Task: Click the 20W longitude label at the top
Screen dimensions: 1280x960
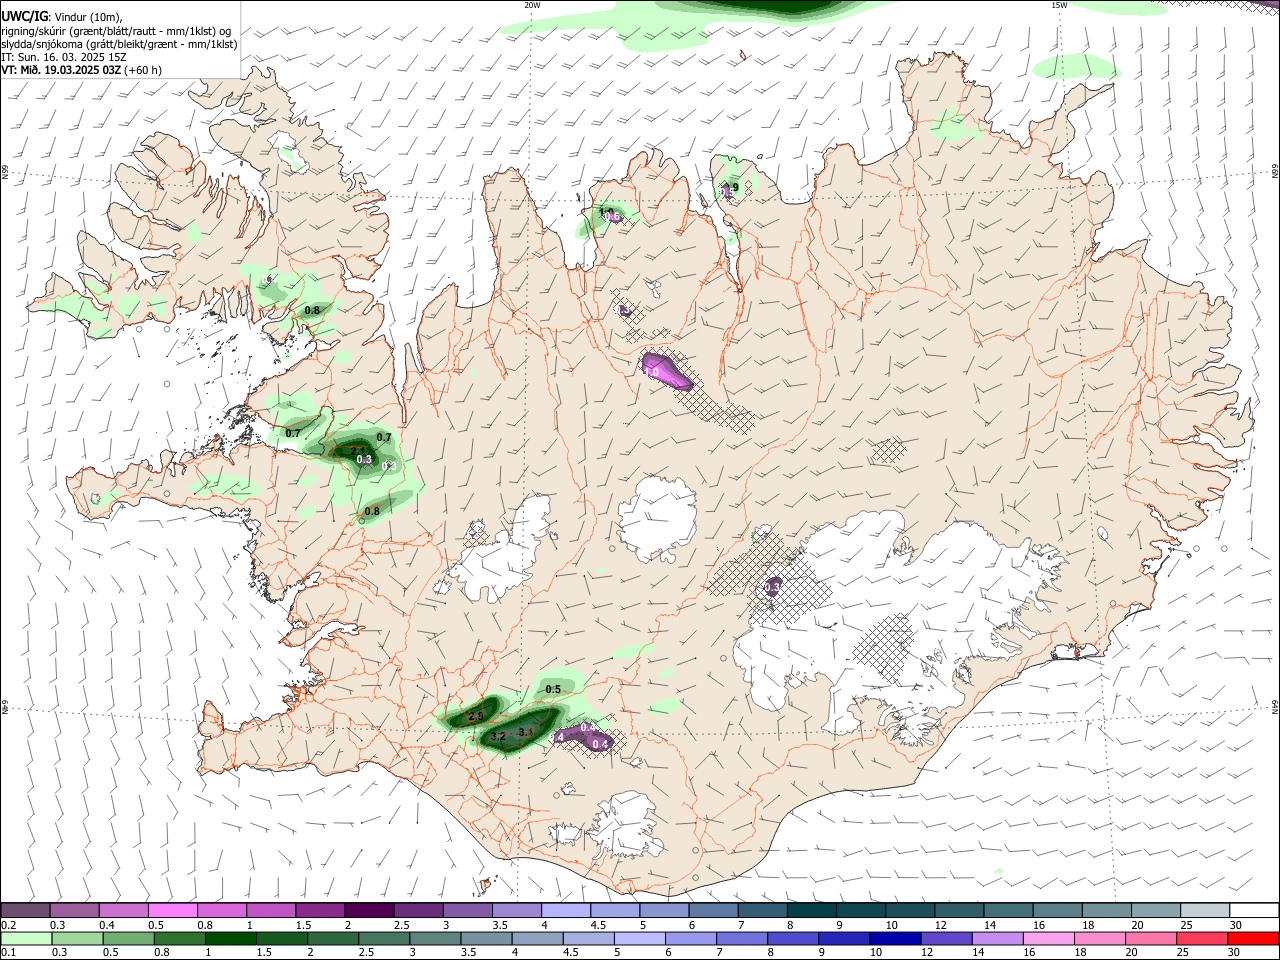Action: point(533,5)
